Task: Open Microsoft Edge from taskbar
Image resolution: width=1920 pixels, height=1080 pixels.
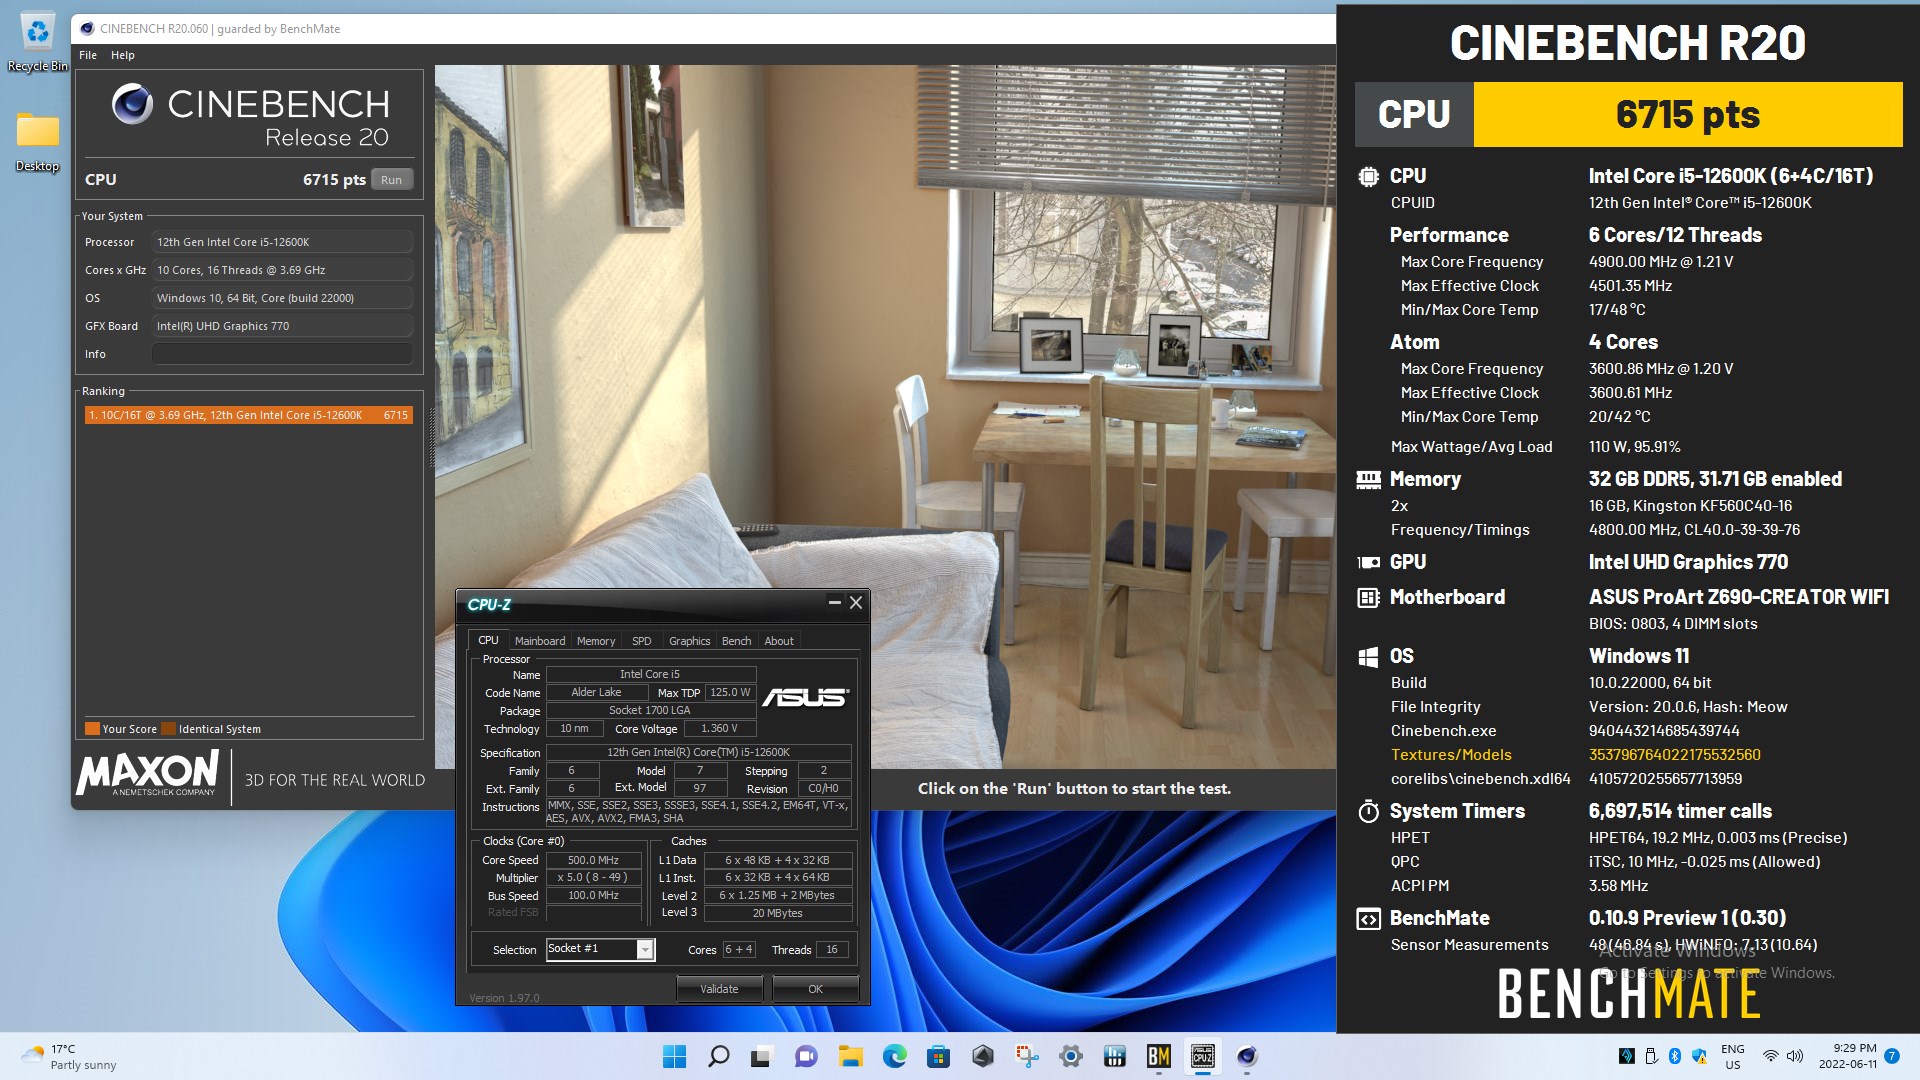Action: click(x=894, y=1056)
